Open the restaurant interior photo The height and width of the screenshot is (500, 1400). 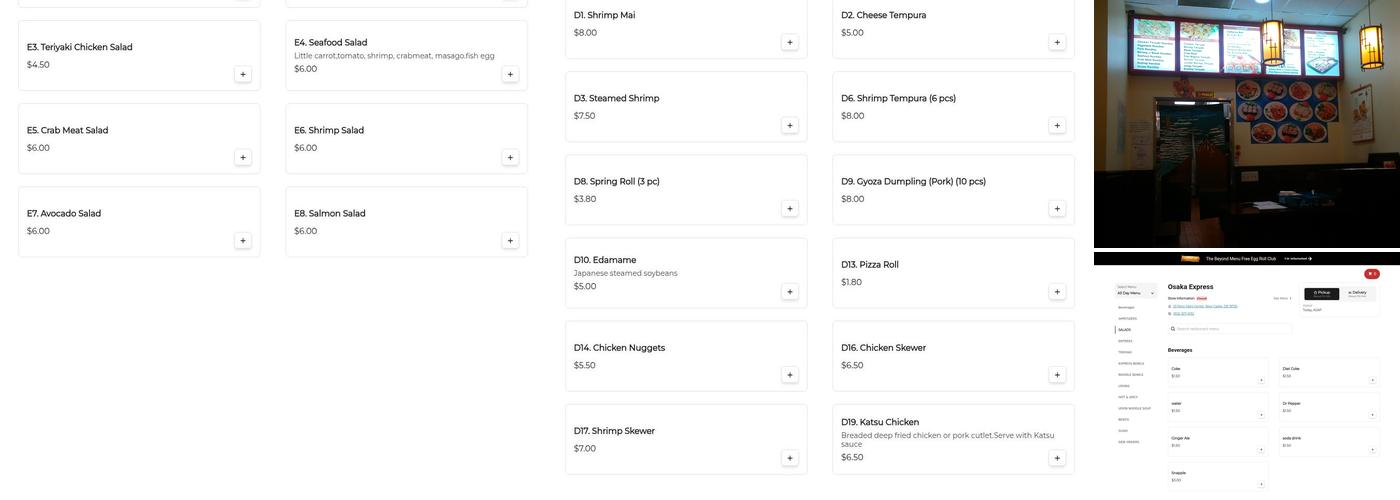pyautogui.click(x=1246, y=123)
